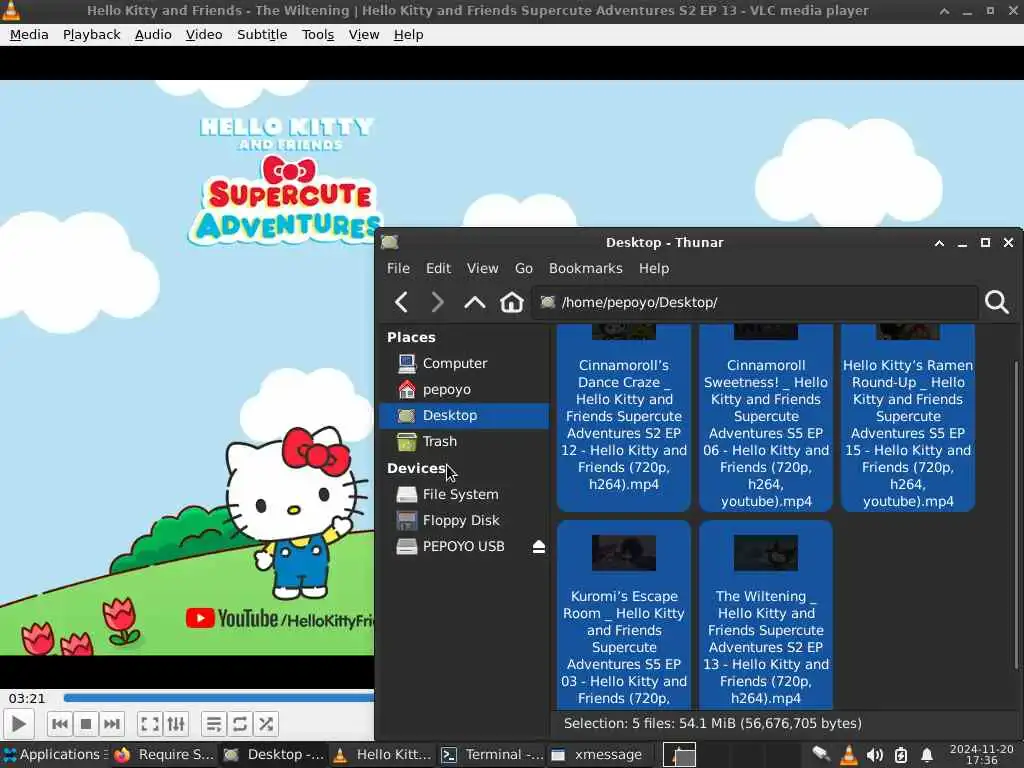
Task: Switch to Firefox Require S... taskbar window
Action: [x=165, y=754]
